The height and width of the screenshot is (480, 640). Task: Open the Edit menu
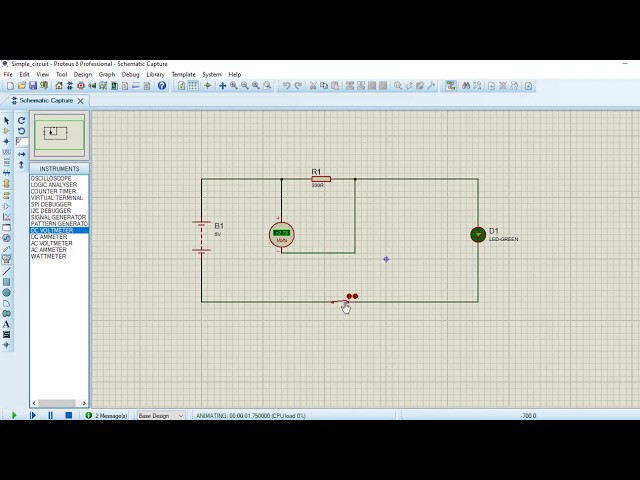pos(24,74)
